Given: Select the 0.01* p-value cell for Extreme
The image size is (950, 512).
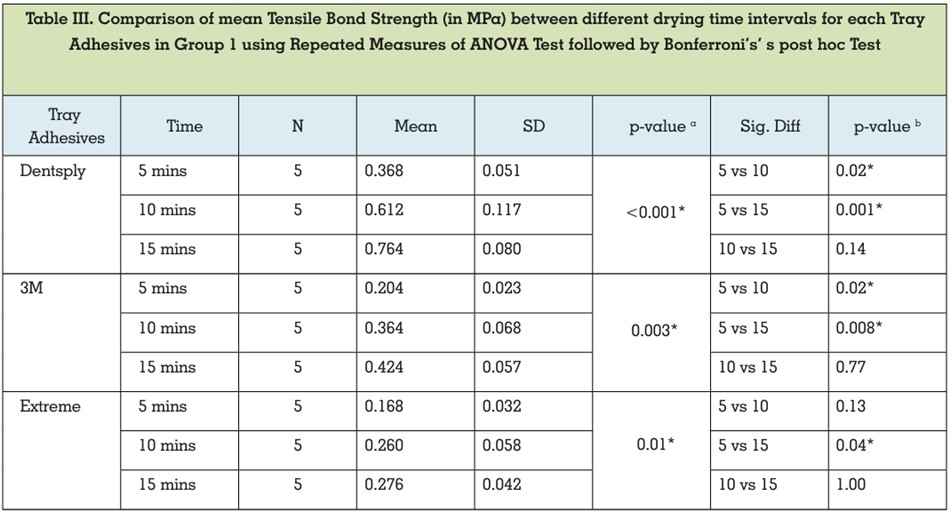Looking at the screenshot, I should pos(655,444).
